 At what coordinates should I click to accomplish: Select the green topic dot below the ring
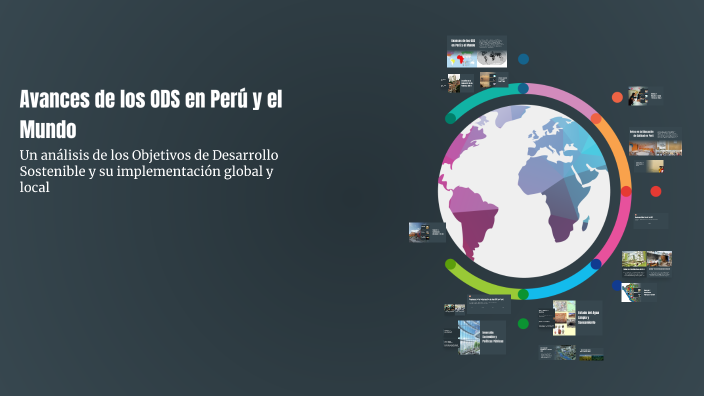523,324
